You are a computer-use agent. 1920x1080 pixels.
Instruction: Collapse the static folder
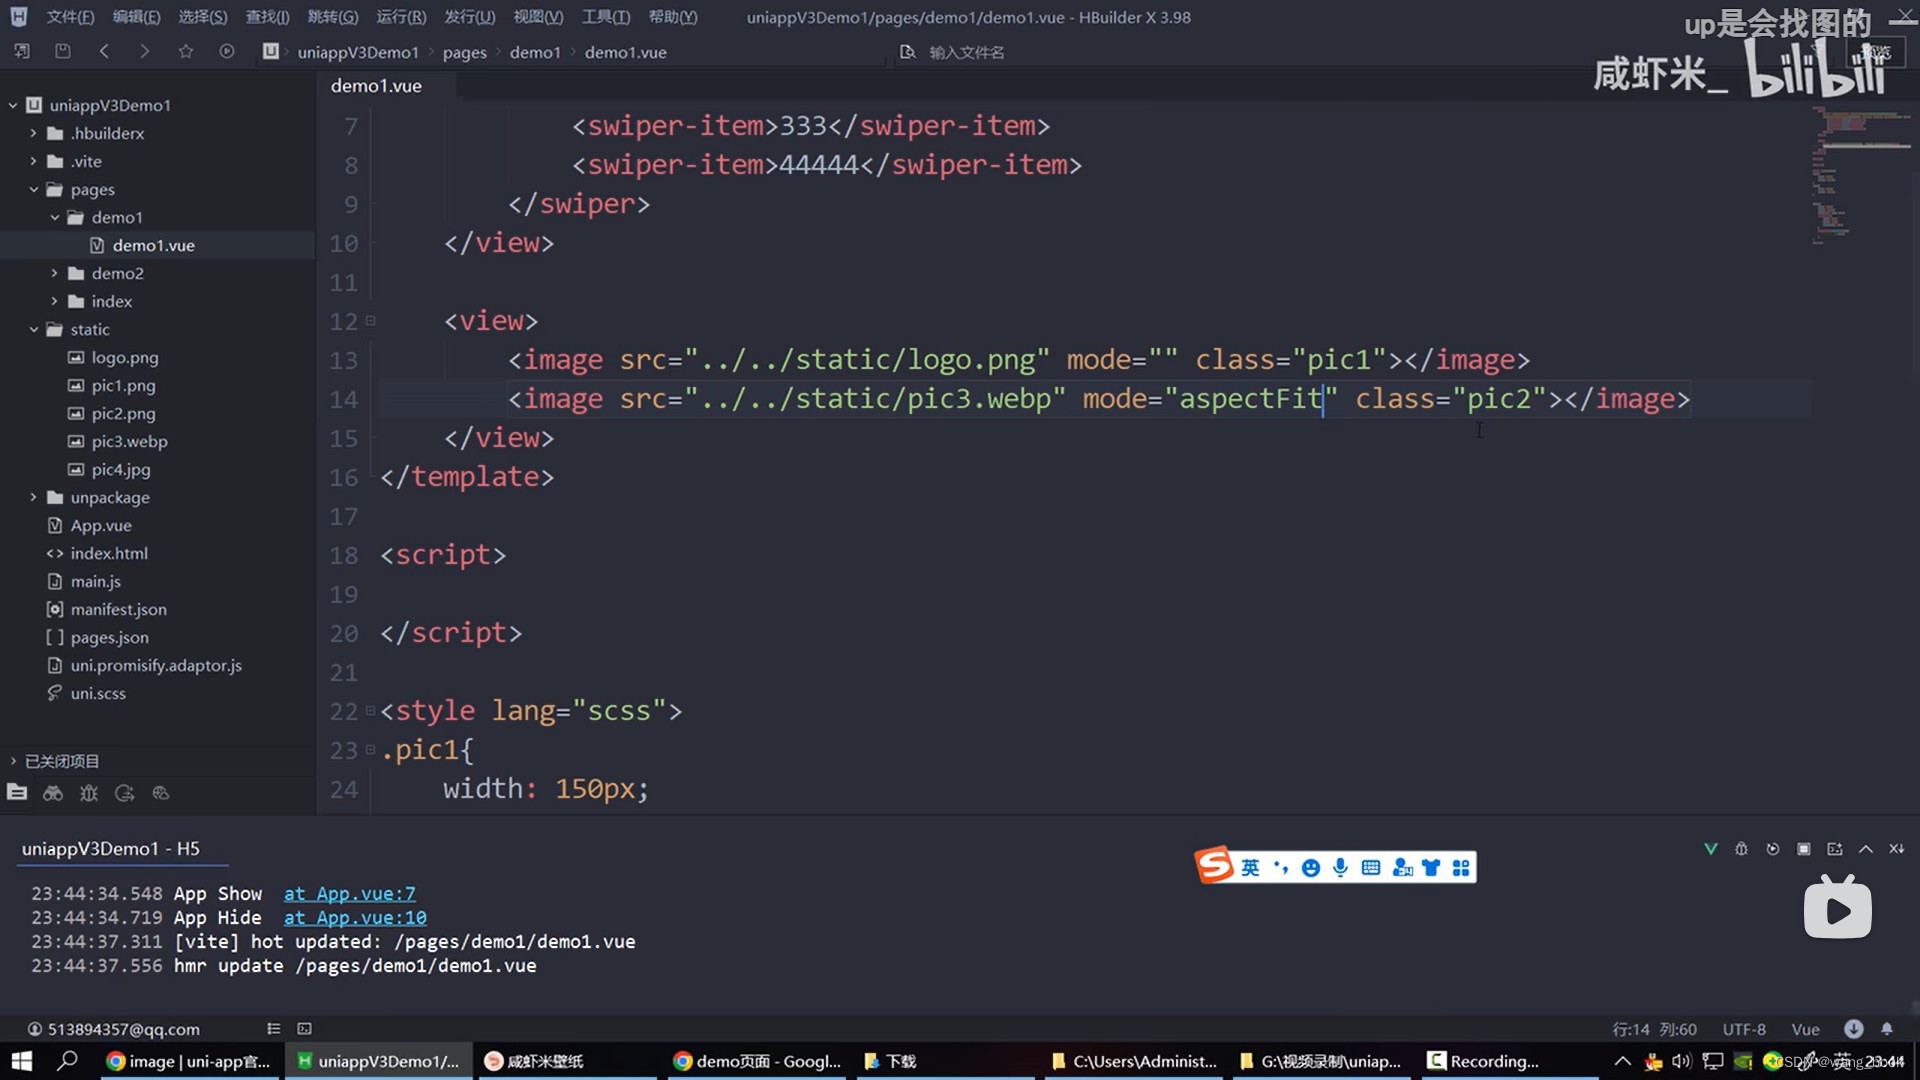click(x=33, y=329)
